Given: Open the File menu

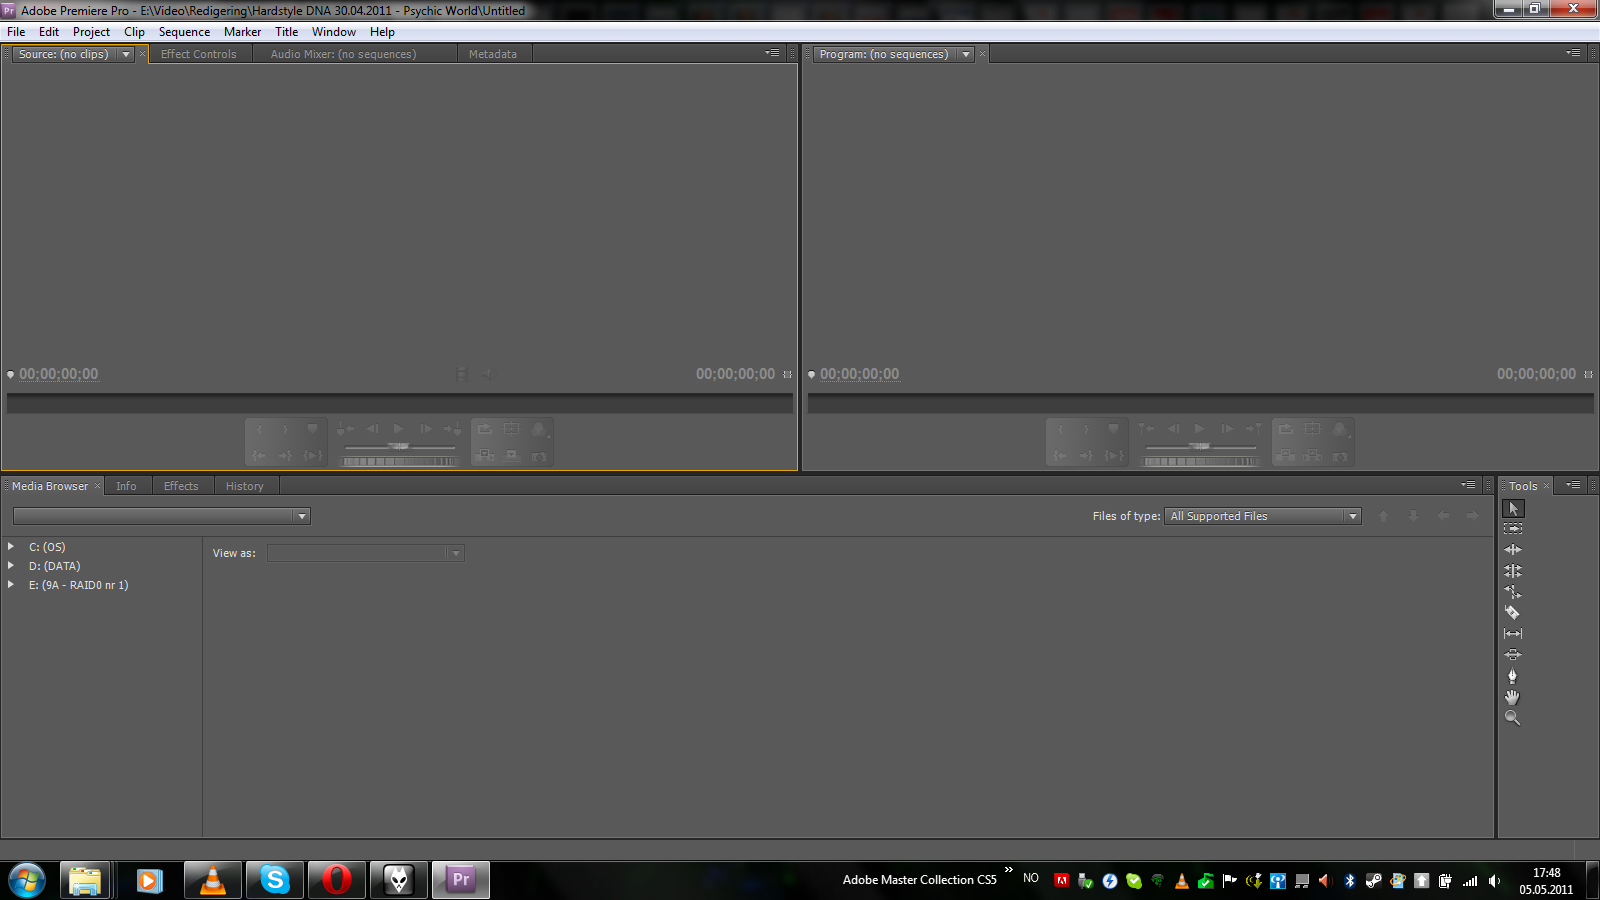Looking at the screenshot, I should pos(16,32).
